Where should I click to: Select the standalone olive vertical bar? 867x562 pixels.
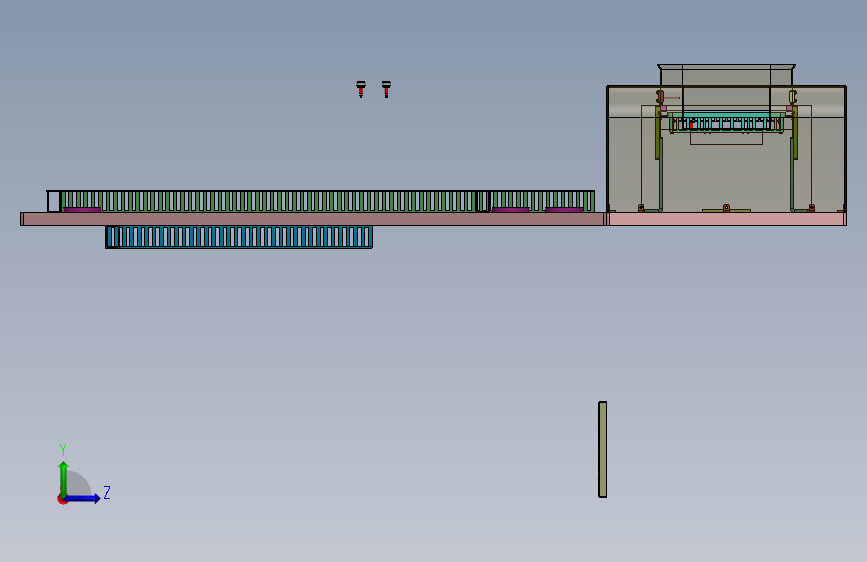pyautogui.click(x=603, y=450)
